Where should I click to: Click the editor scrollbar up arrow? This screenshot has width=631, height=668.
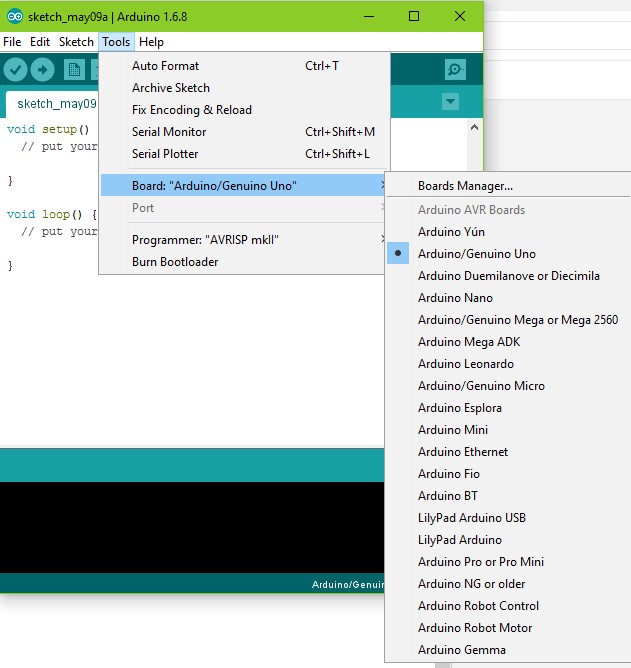pyautogui.click(x=474, y=127)
